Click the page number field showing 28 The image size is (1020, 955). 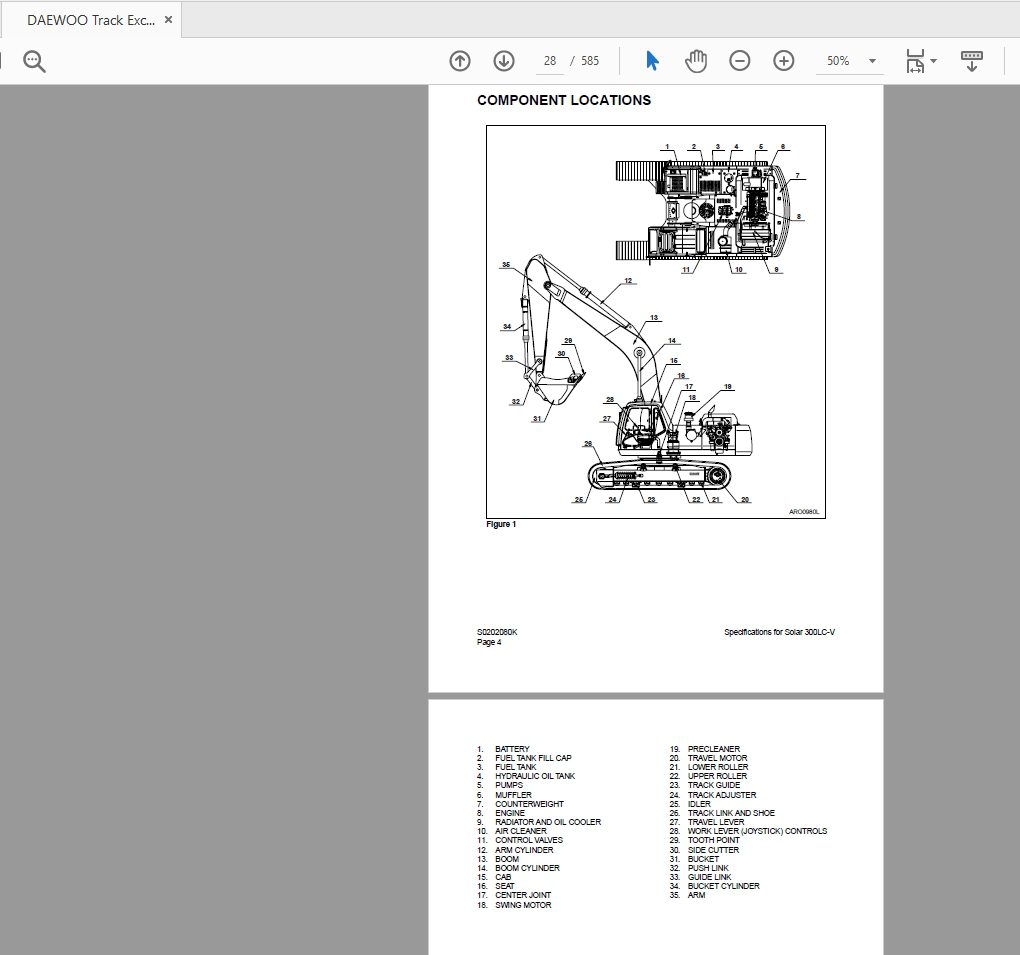point(548,61)
